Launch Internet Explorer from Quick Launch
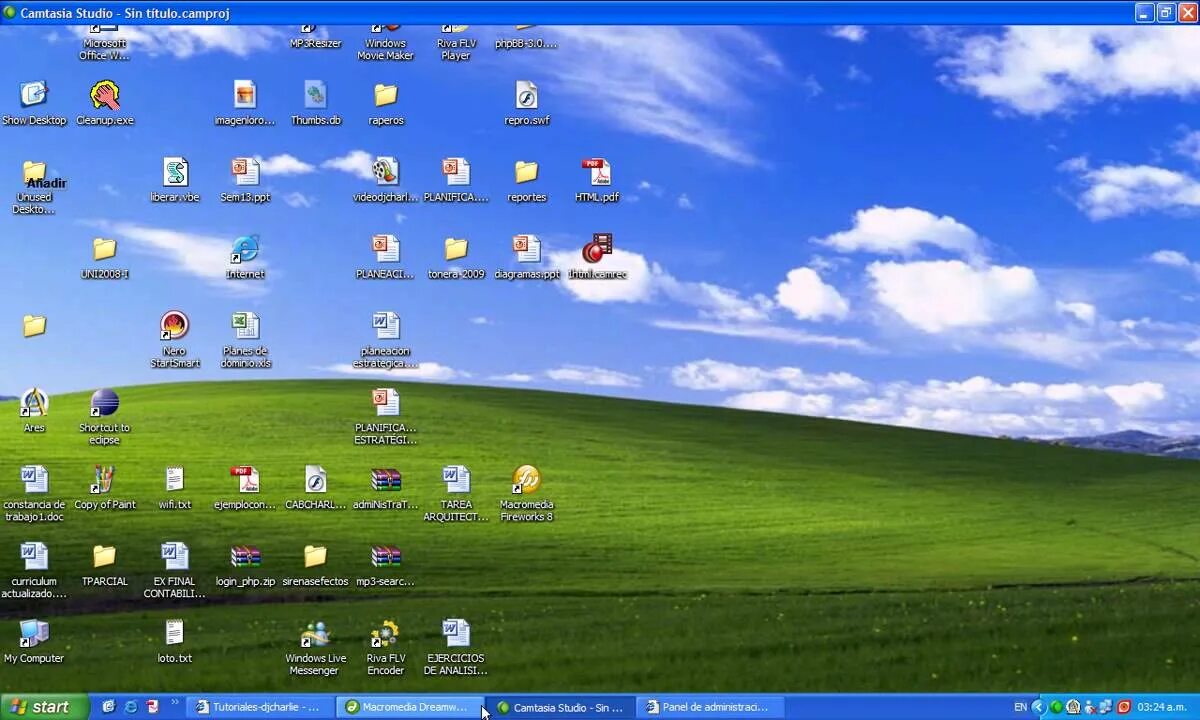The image size is (1200, 720). (130, 707)
